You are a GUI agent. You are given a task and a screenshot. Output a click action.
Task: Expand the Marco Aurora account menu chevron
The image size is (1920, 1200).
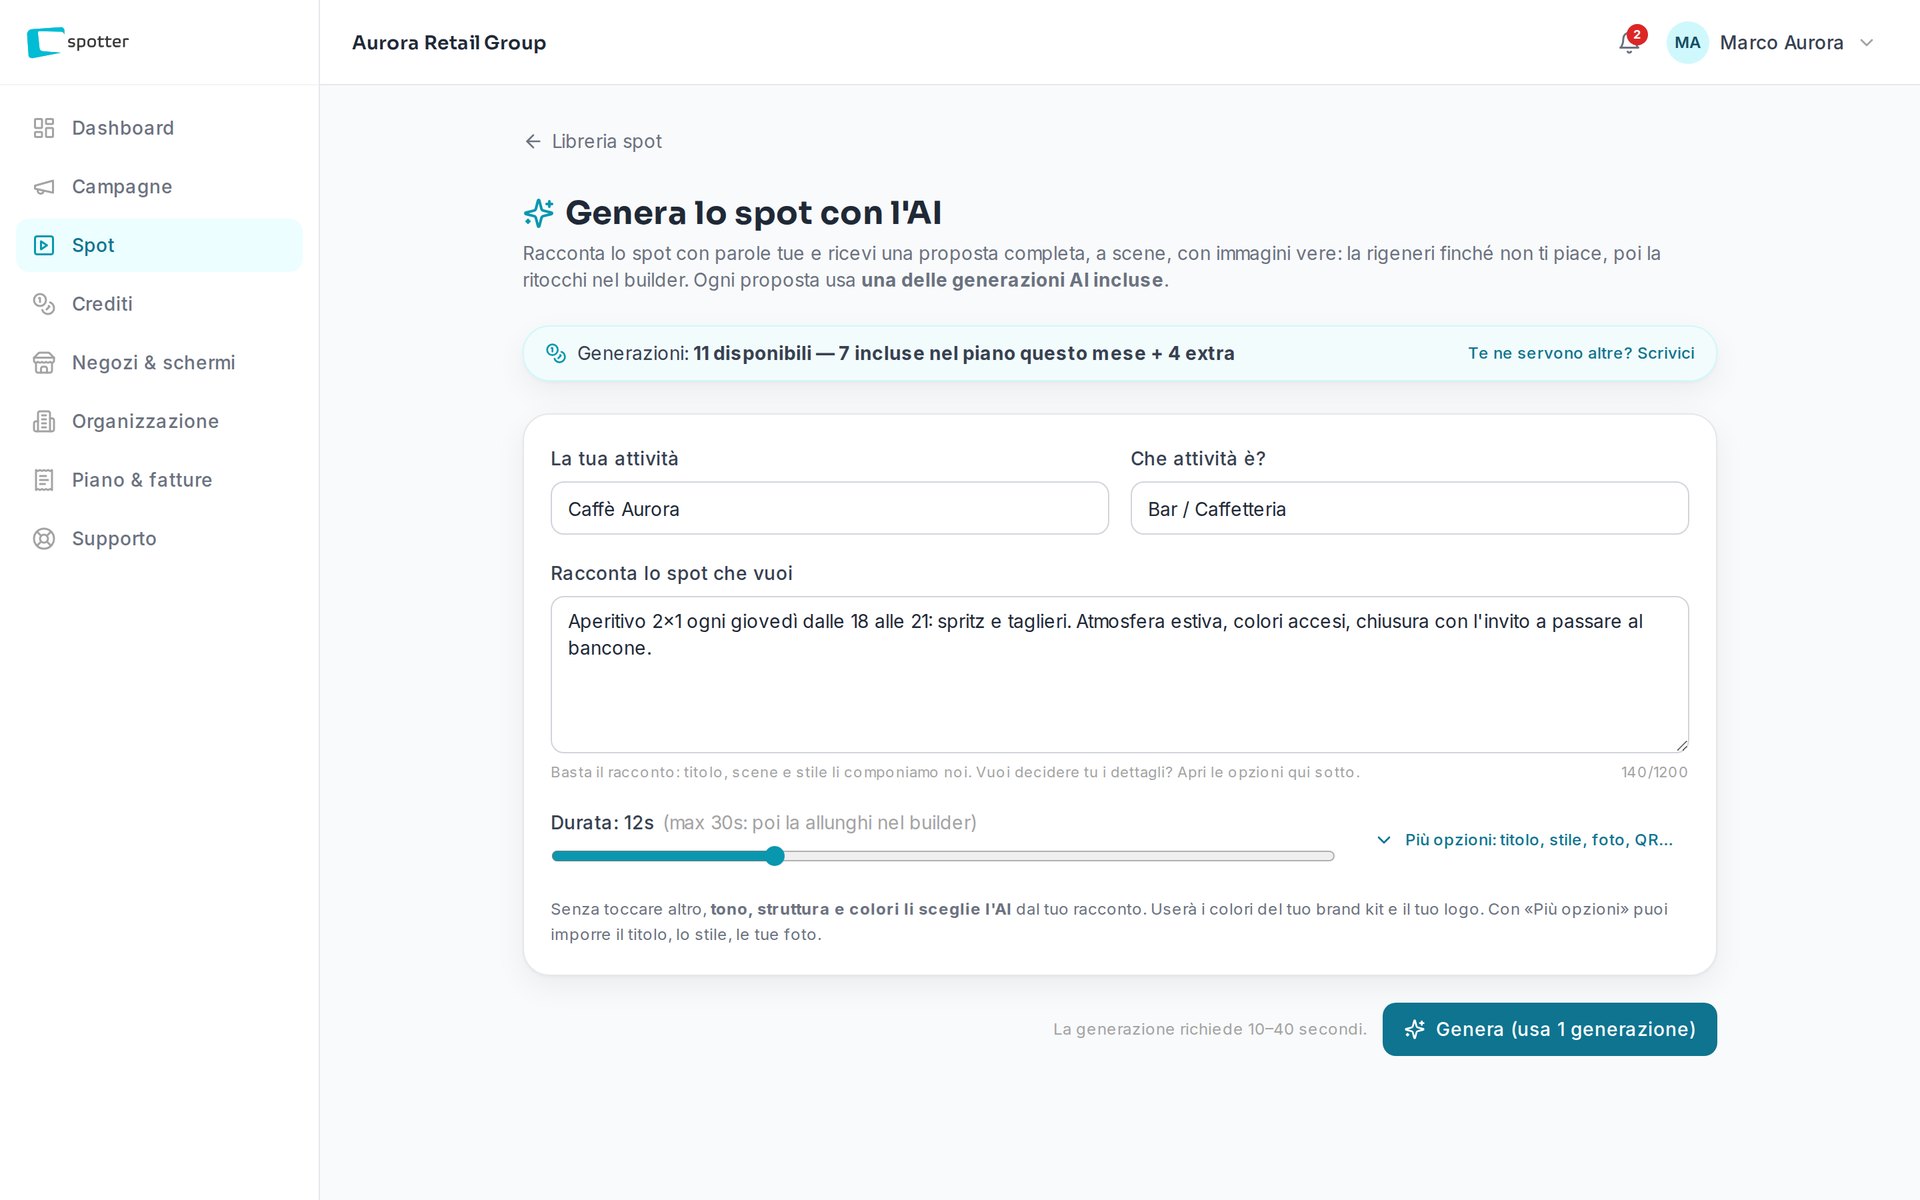click(x=1866, y=42)
